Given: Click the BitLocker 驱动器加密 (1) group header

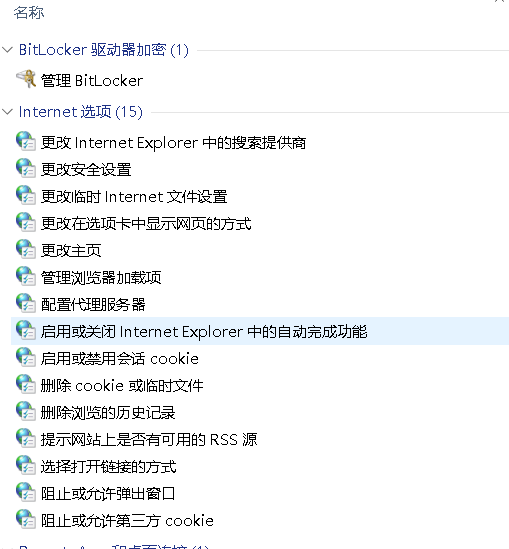Looking at the screenshot, I should [x=104, y=50].
